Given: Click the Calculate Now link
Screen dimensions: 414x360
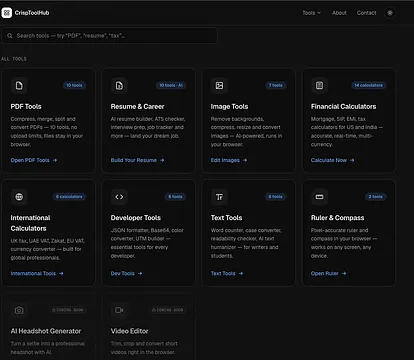Looking at the screenshot, I should click(333, 160).
